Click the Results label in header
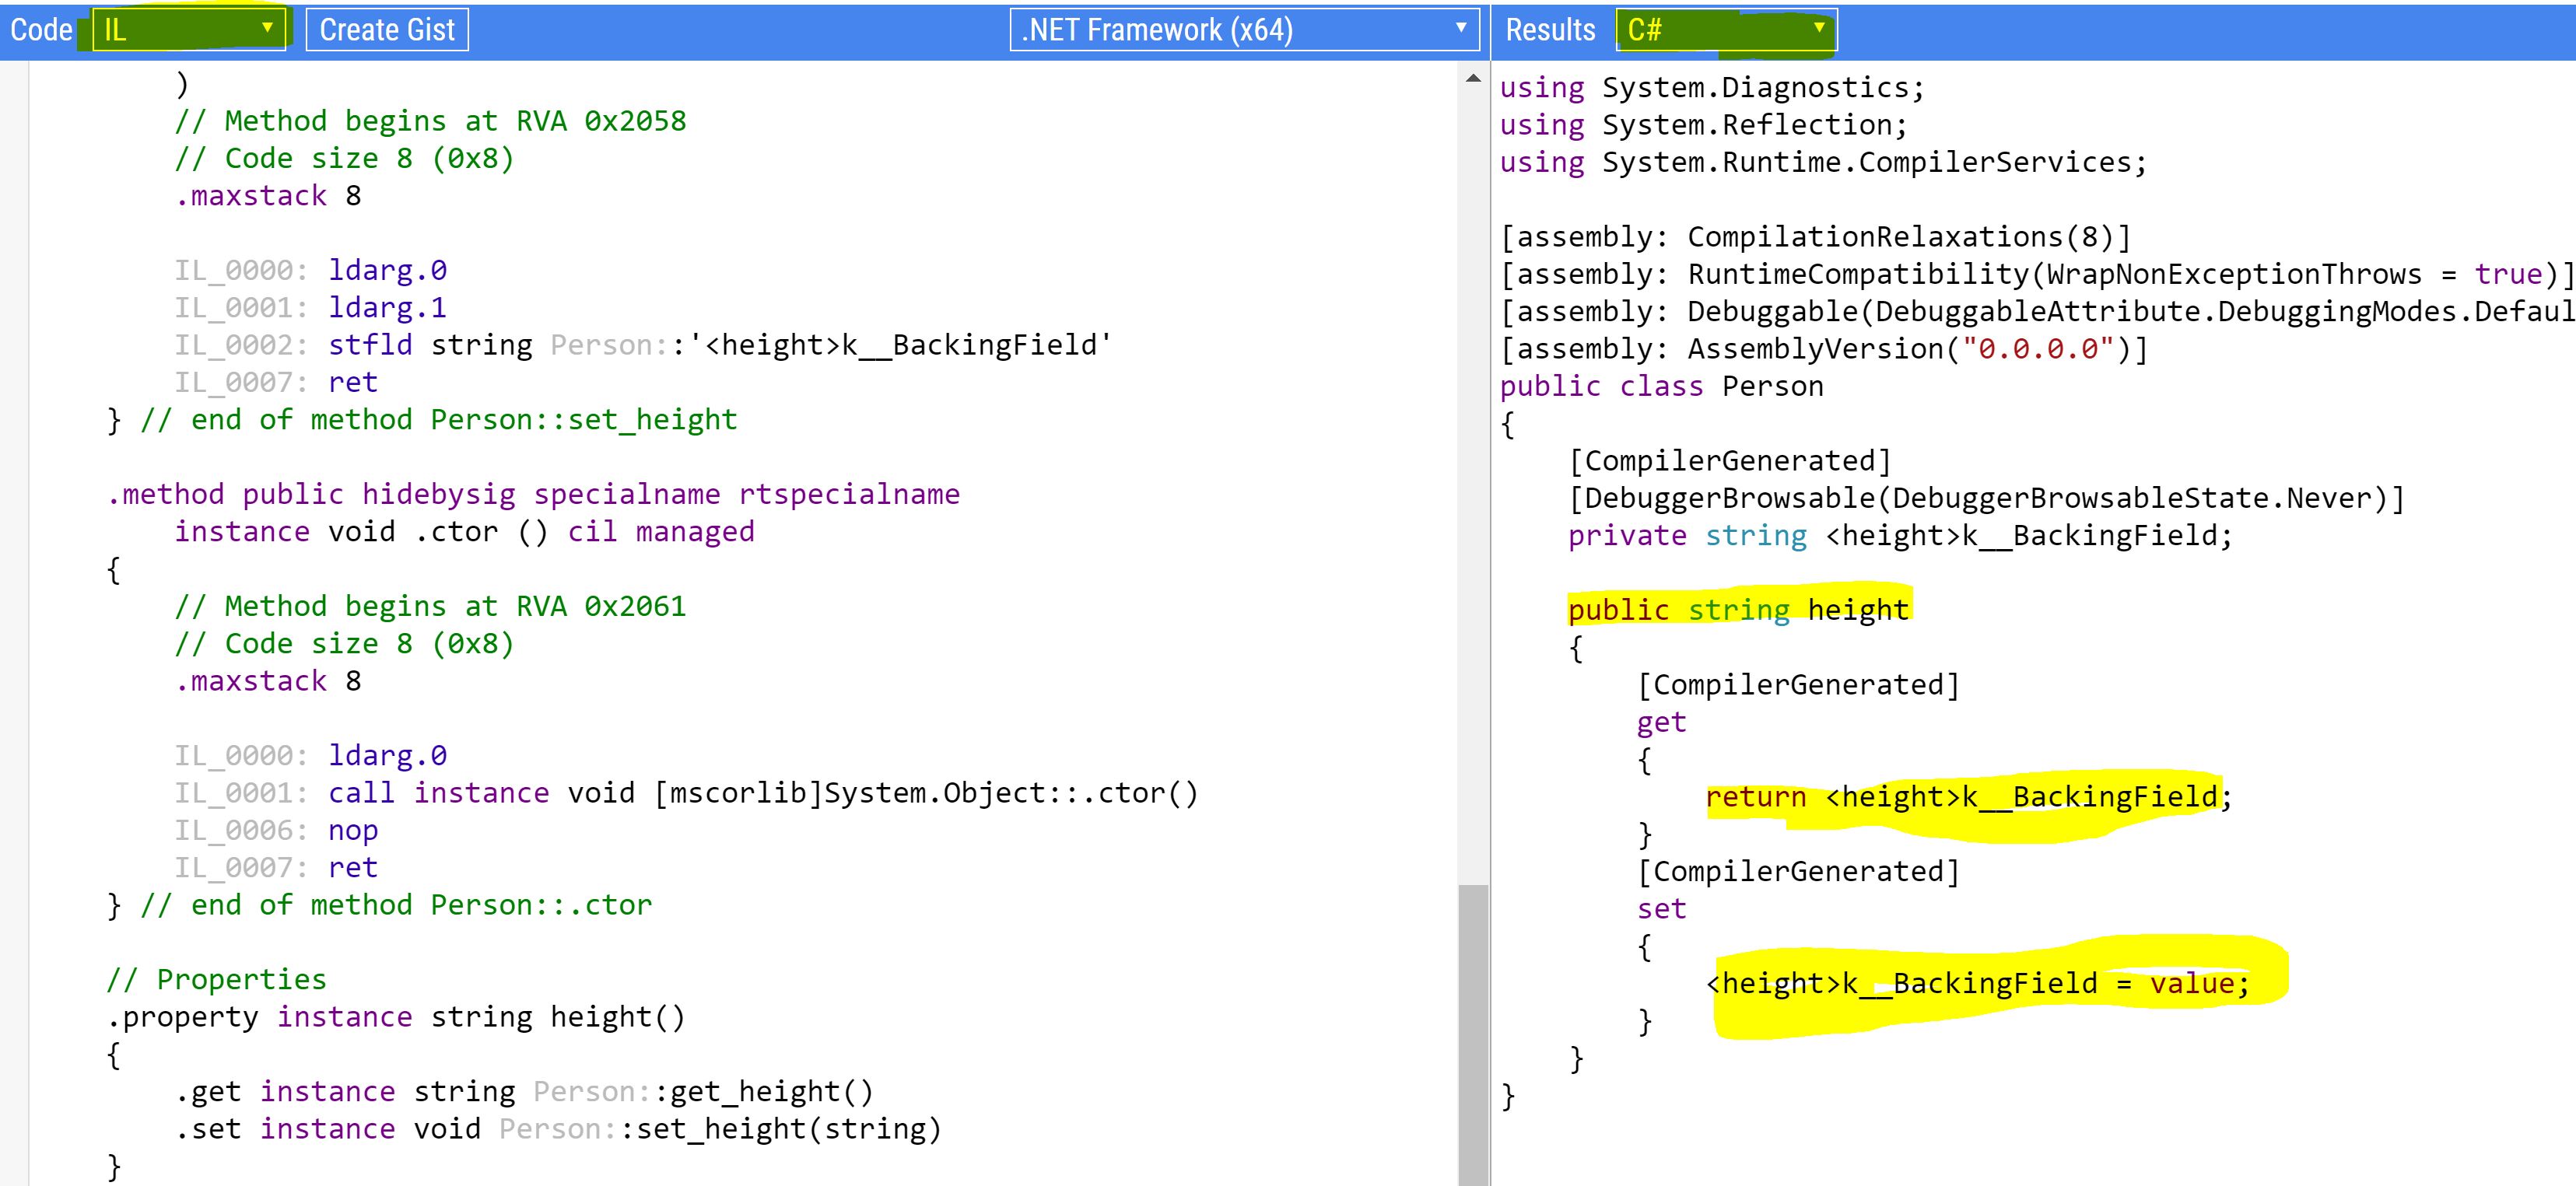The width and height of the screenshot is (2576, 1186). click(1549, 29)
